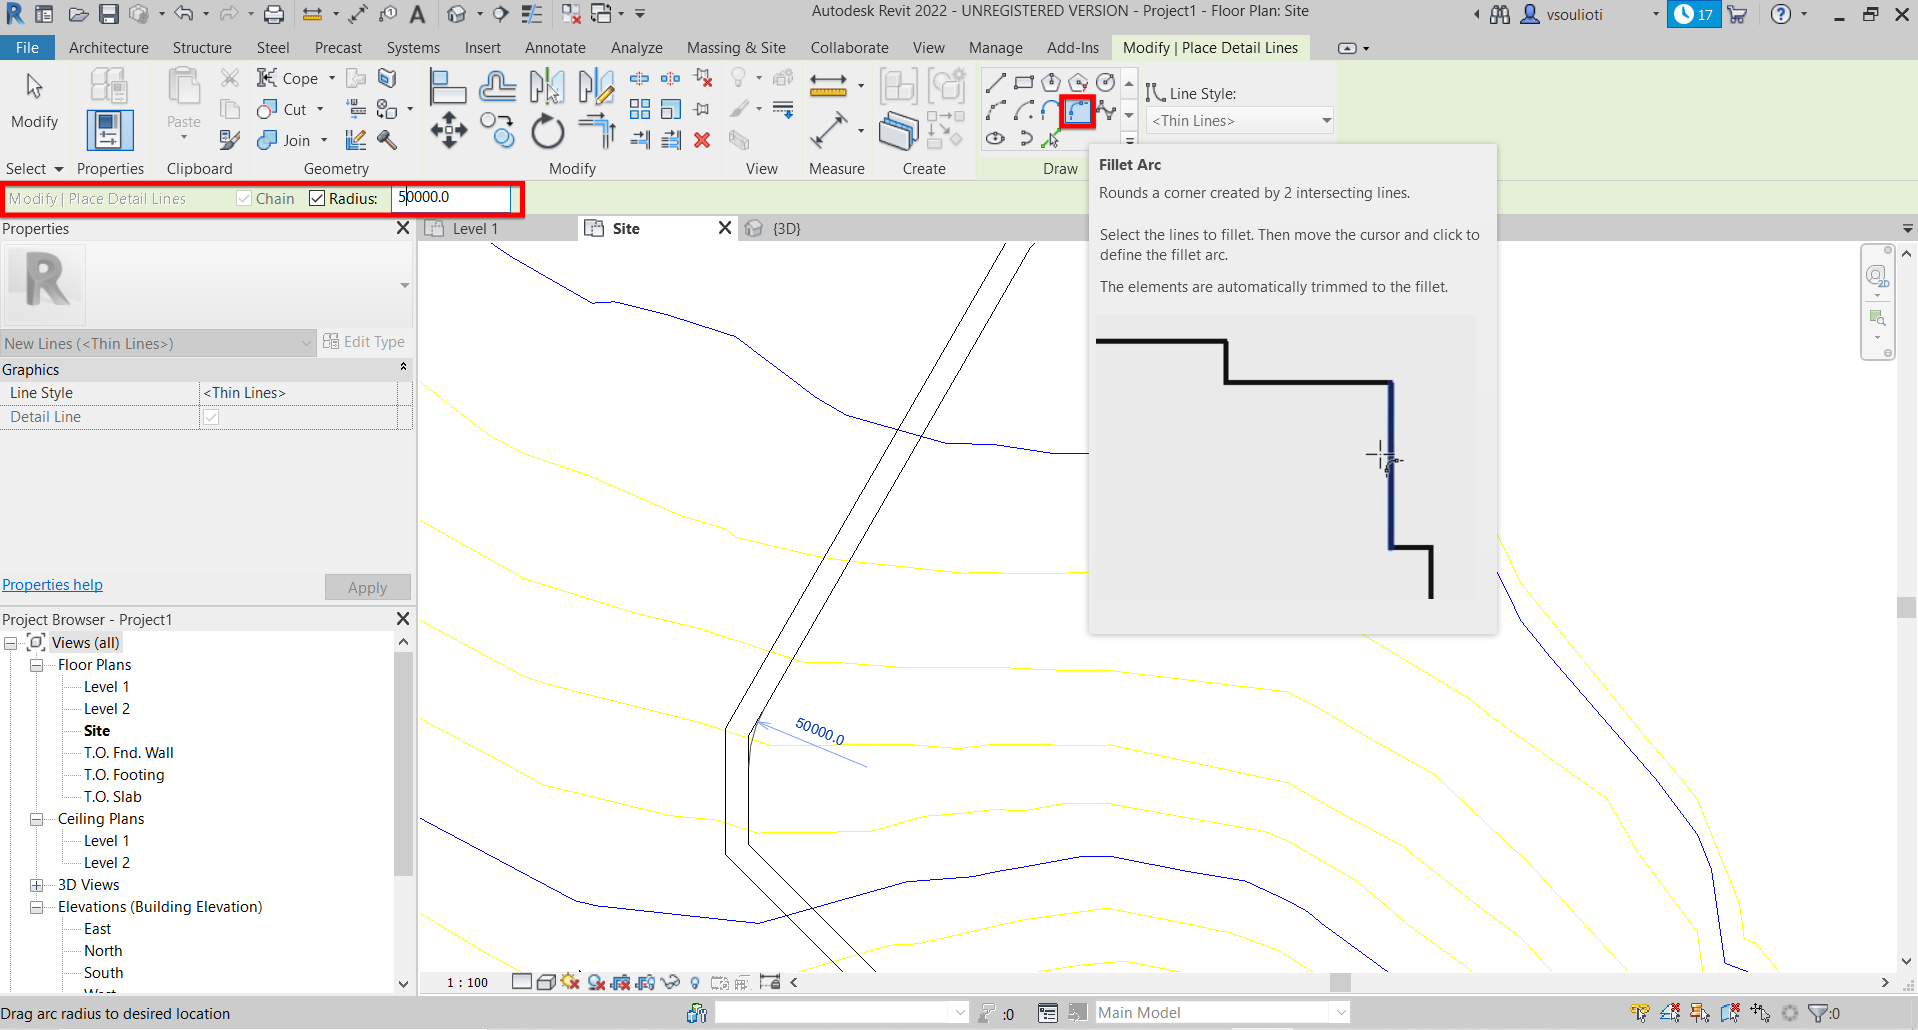Select the Fillet Arc draw tool

tap(1078, 111)
